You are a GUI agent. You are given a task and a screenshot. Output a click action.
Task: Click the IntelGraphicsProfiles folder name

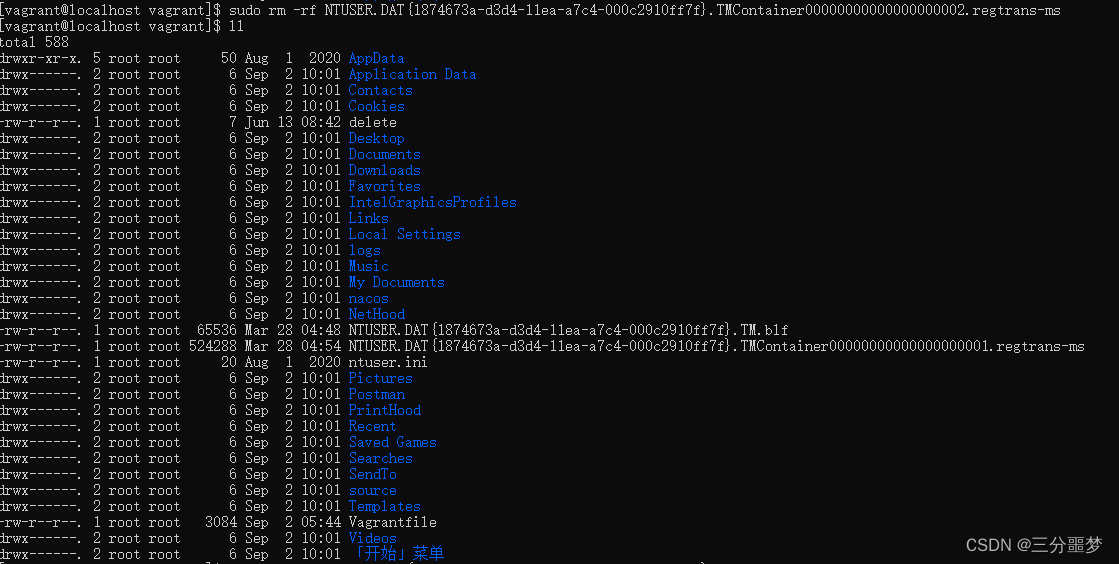pos(432,203)
